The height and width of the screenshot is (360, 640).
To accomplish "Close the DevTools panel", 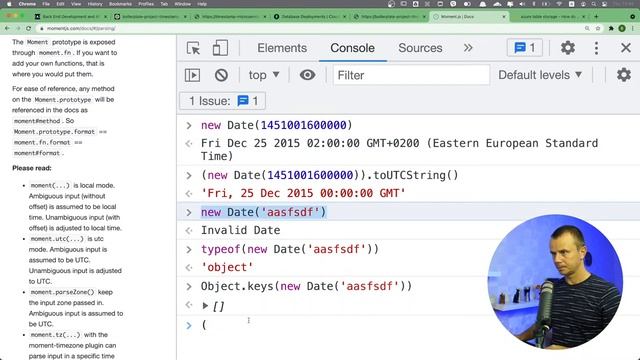I will (626, 48).
